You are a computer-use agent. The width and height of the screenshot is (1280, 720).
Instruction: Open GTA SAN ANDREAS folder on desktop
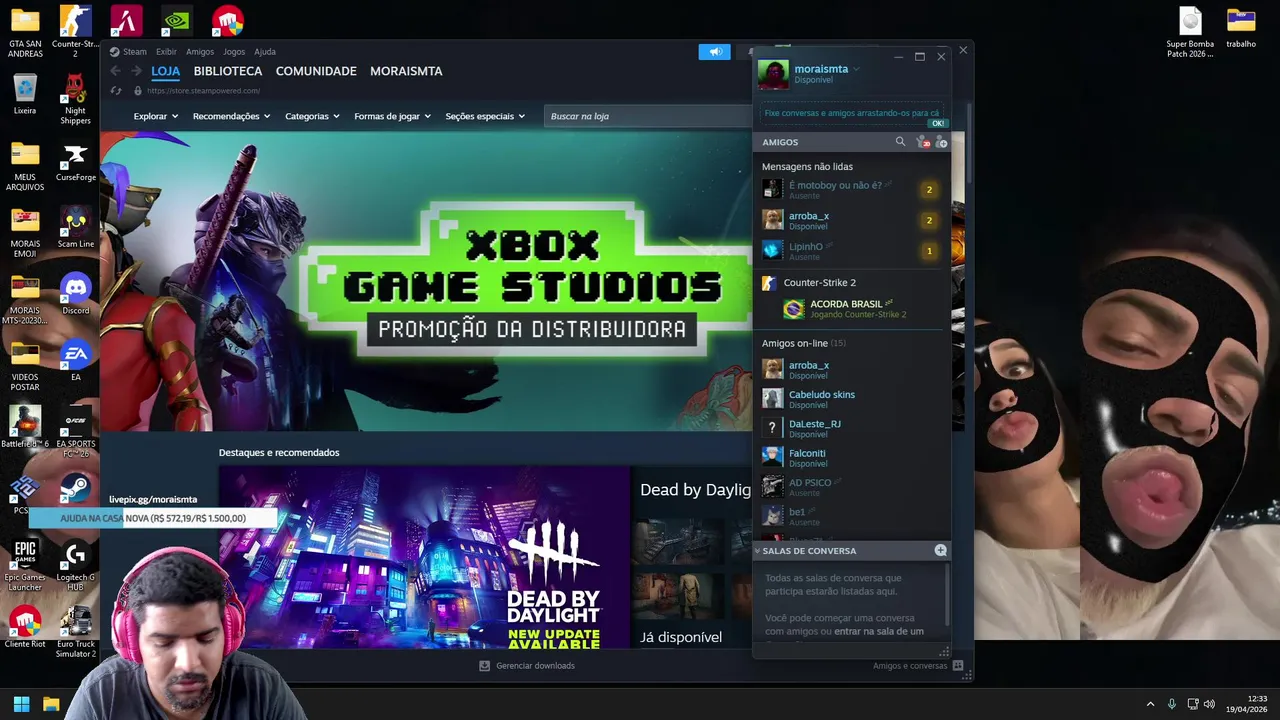tap(25, 32)
